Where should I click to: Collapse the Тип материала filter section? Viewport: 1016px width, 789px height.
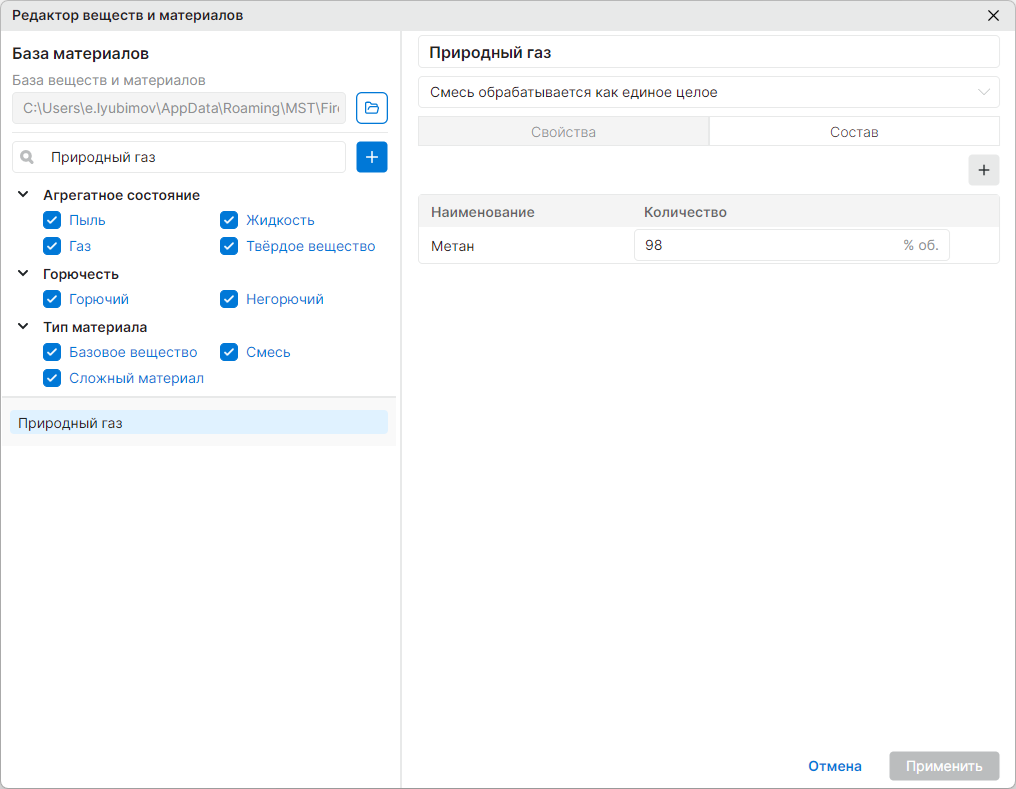point(23,326)
